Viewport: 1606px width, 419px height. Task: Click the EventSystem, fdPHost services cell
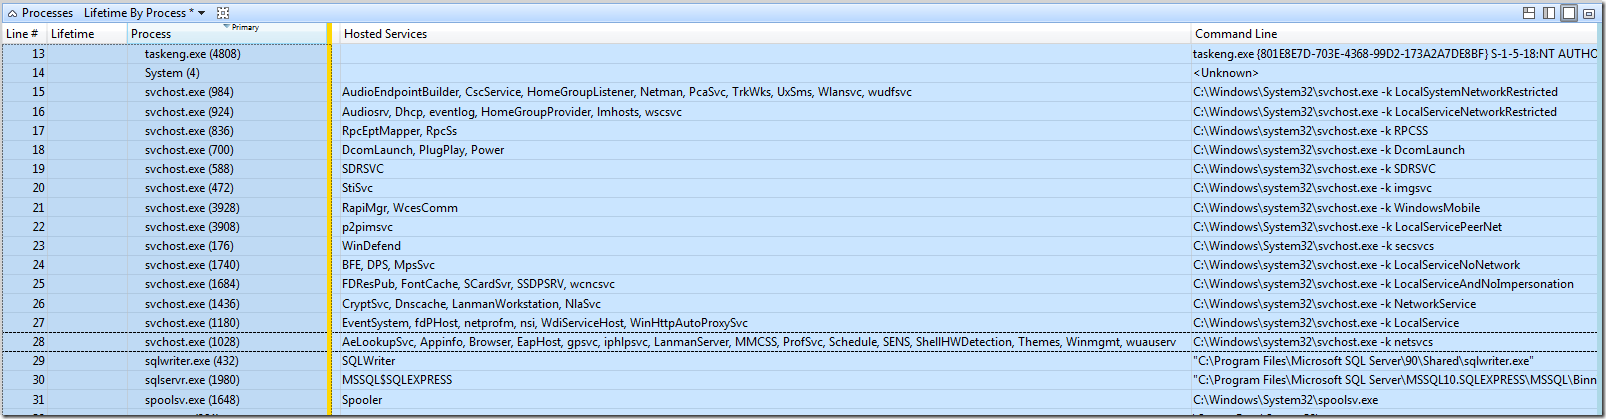545,323
